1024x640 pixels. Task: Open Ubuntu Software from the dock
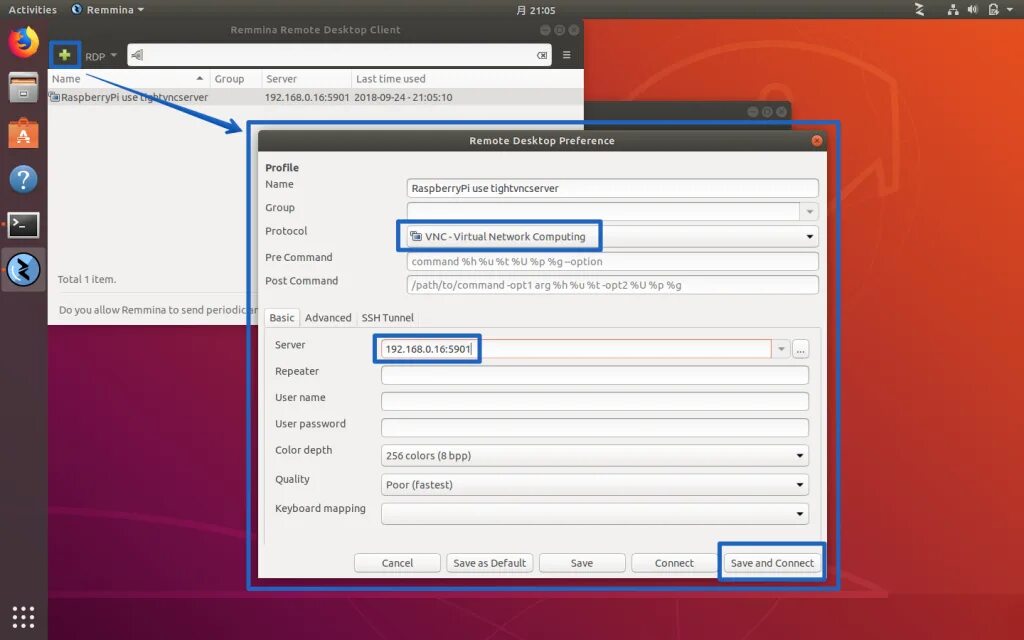[24, 133]
